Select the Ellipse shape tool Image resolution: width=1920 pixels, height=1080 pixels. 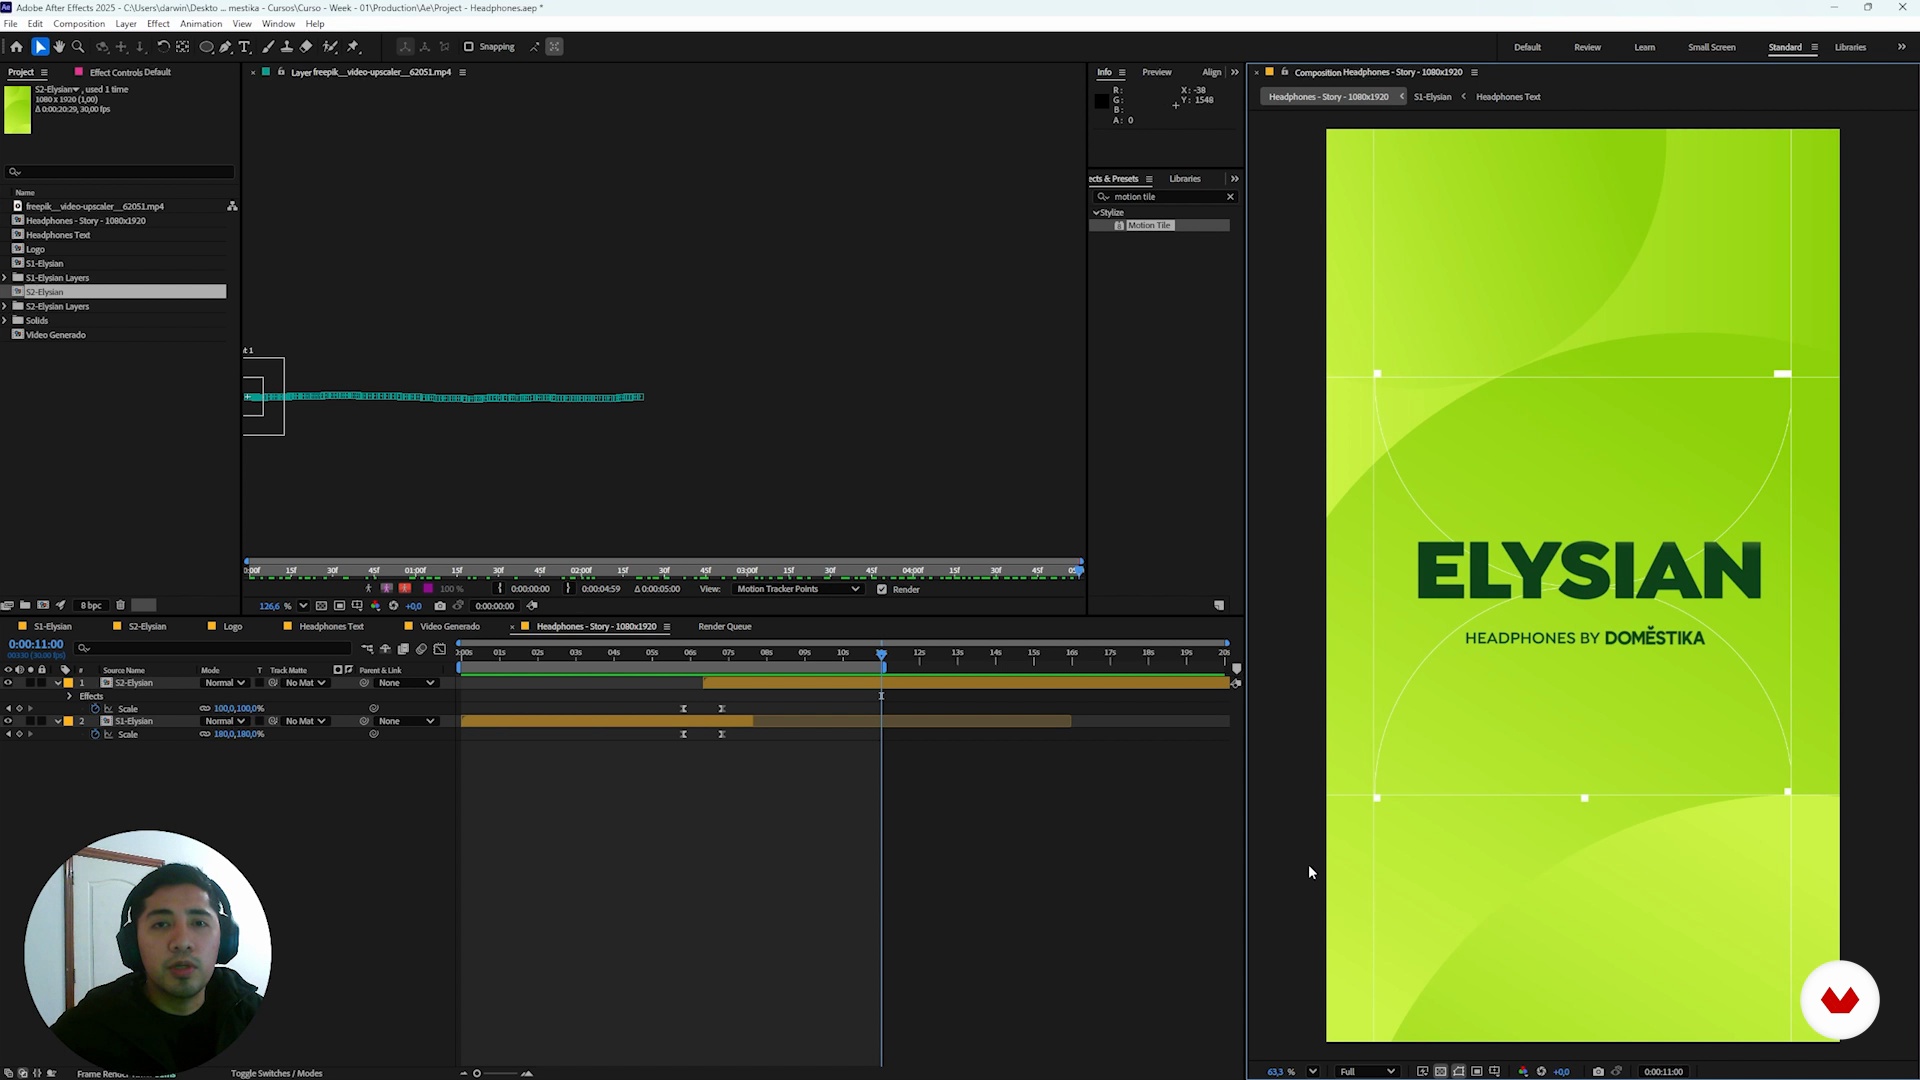coord(206,47)
